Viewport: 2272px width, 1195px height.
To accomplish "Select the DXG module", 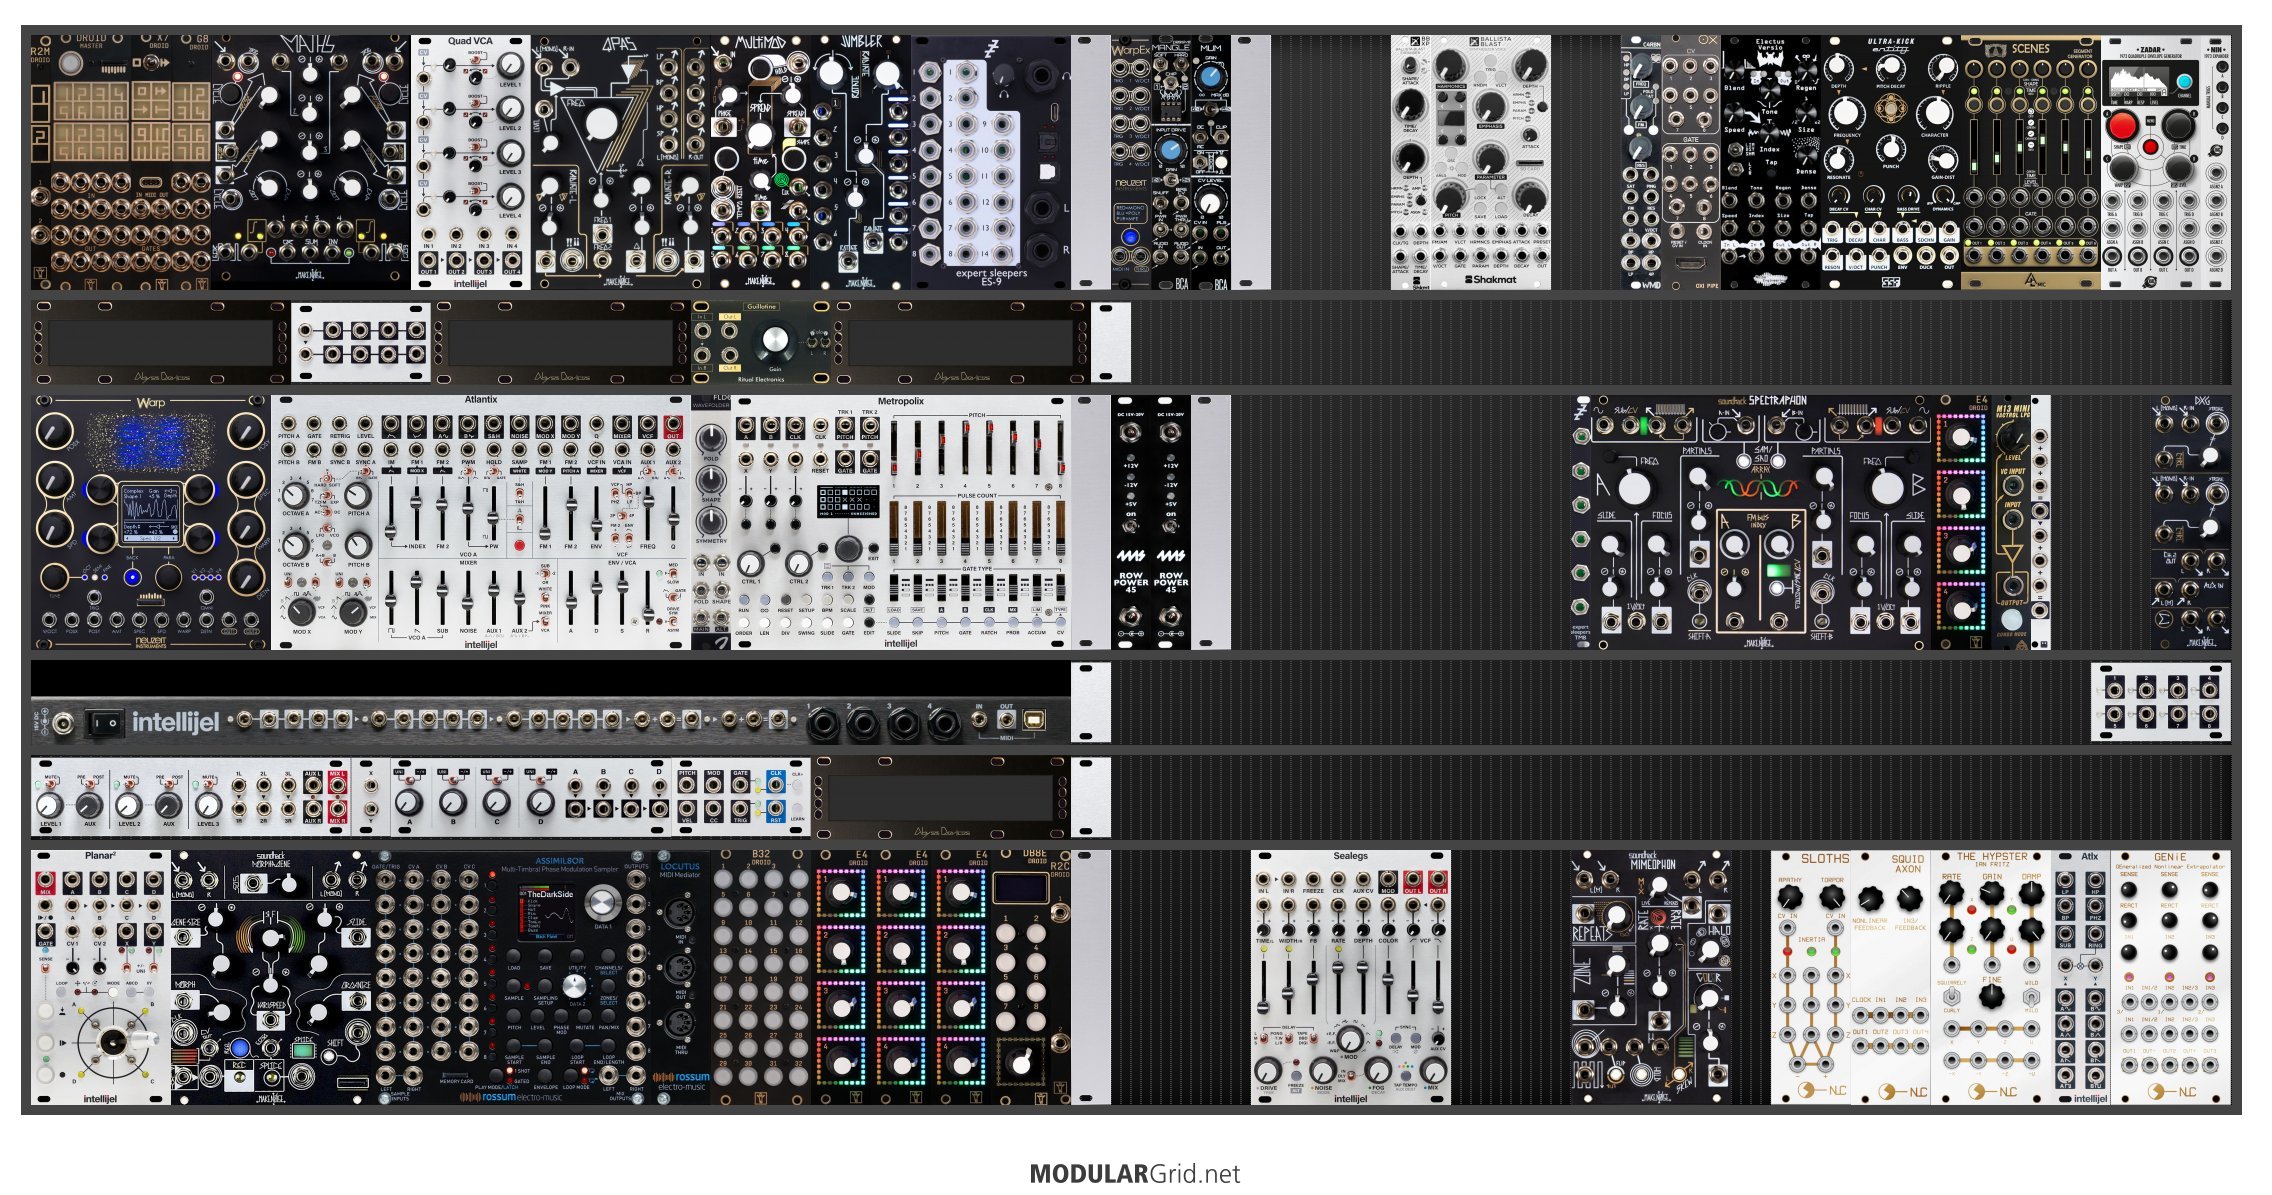I will tap(2191, 522).
